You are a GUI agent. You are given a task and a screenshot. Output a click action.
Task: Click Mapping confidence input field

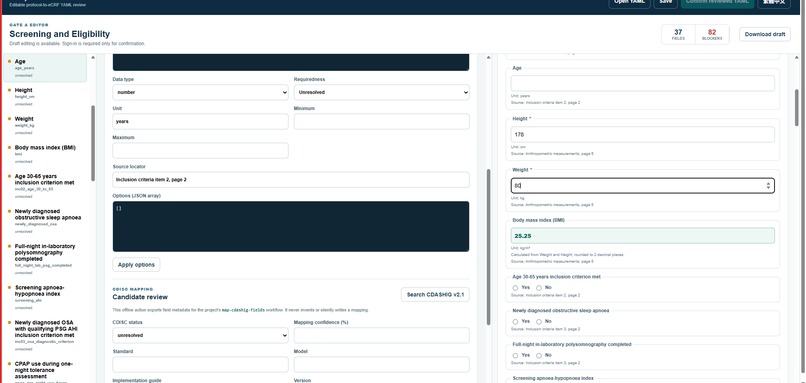[381, 335]
